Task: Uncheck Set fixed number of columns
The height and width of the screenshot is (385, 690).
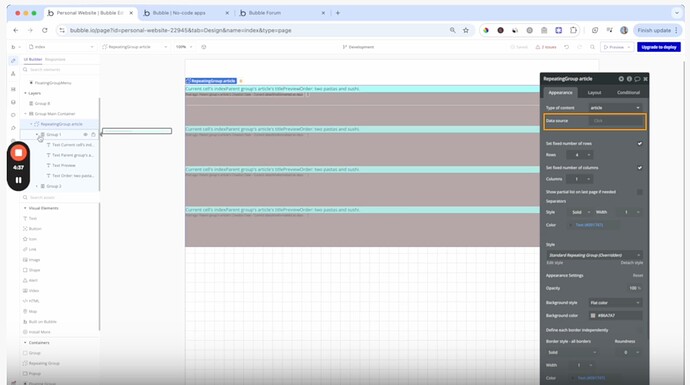Action: 639,168
